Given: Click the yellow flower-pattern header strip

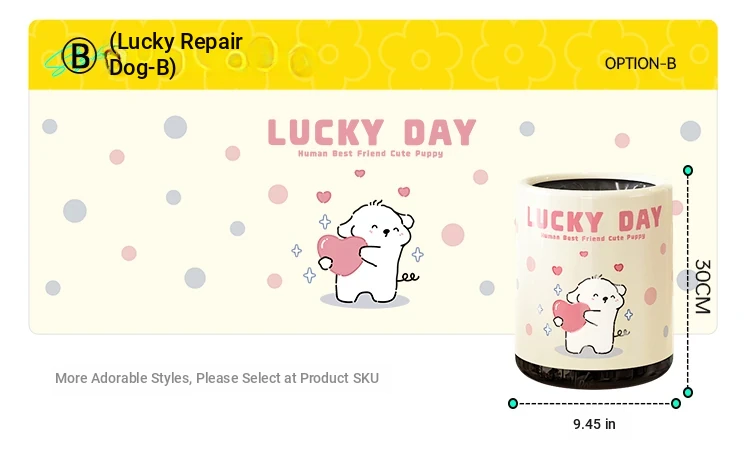Looking at the screenshot, I should coord(373,55).
